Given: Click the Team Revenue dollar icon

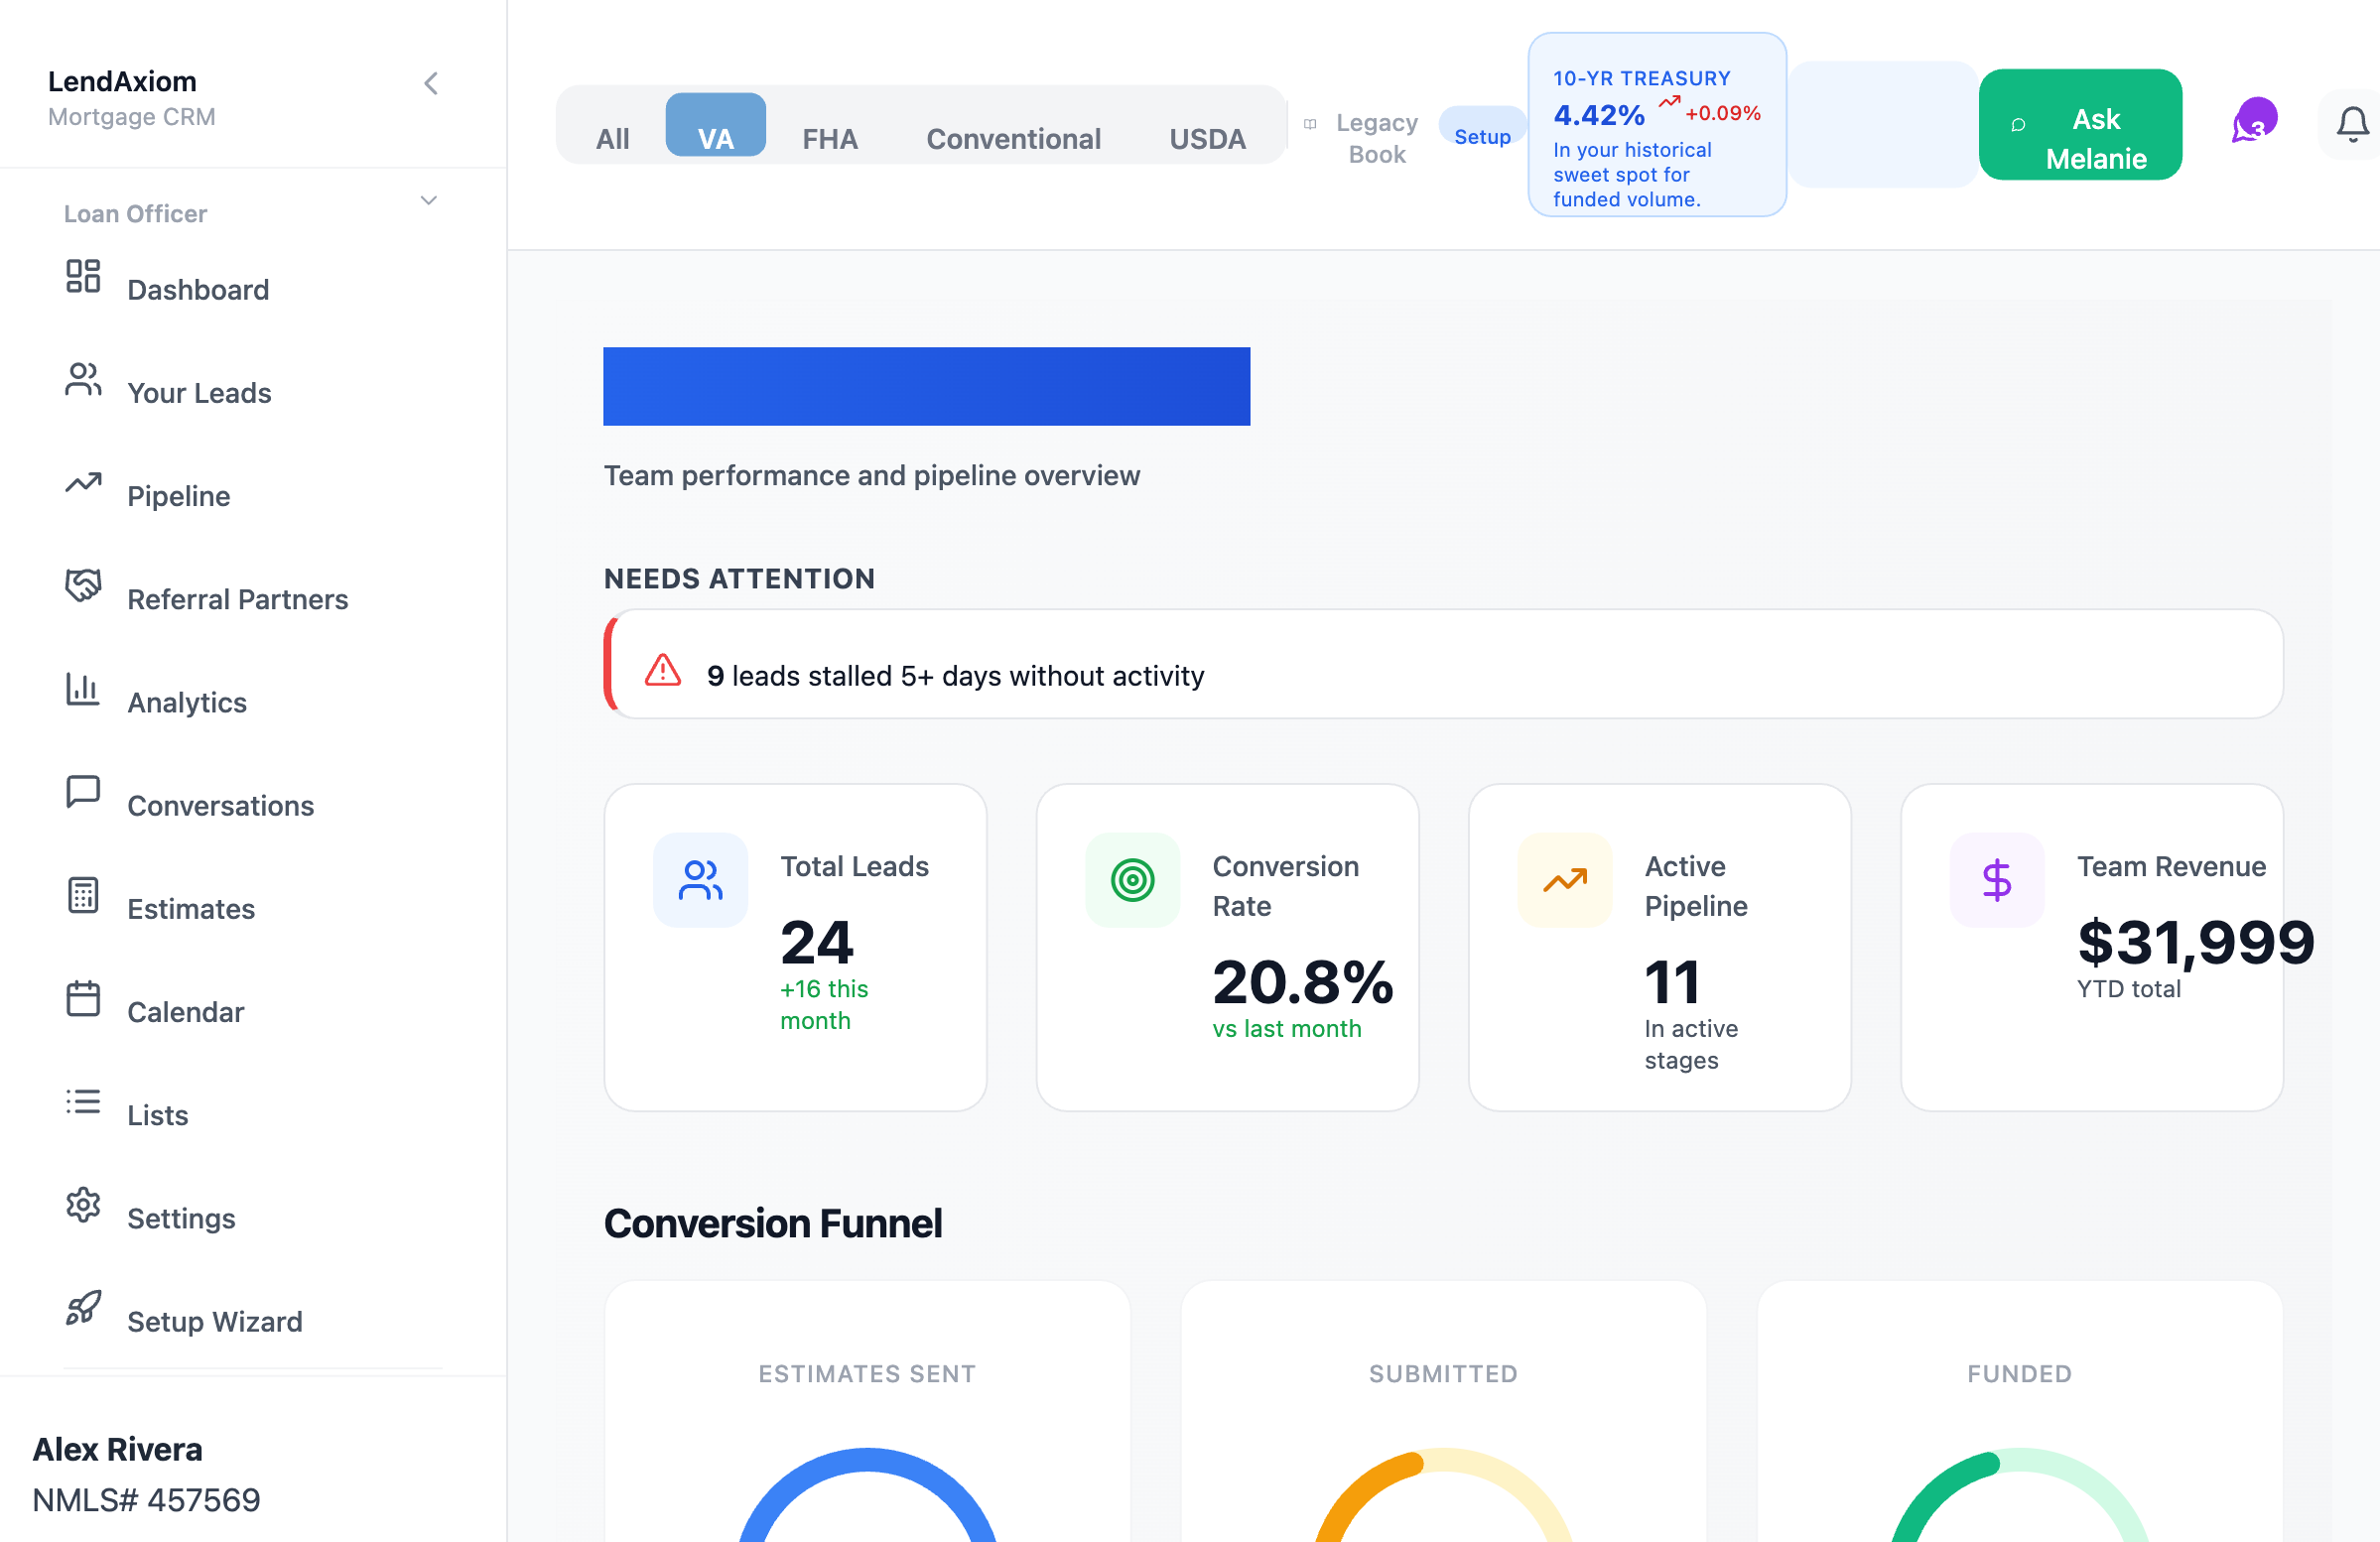Looking at the screenshot, I should pos(1996,879).
